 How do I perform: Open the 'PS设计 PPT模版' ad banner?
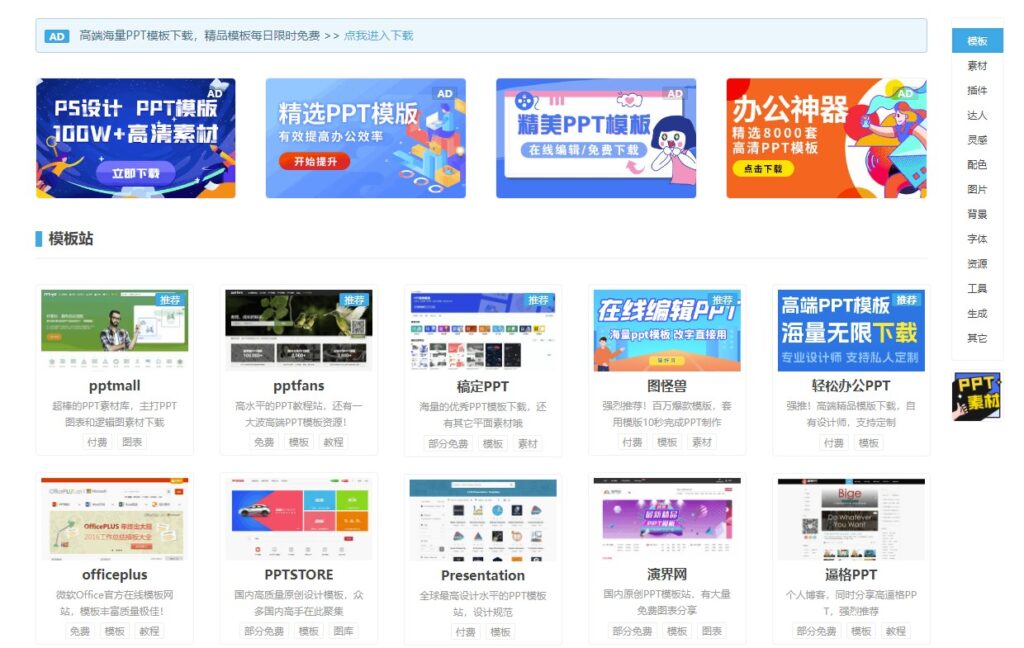(x=136, y=138)
